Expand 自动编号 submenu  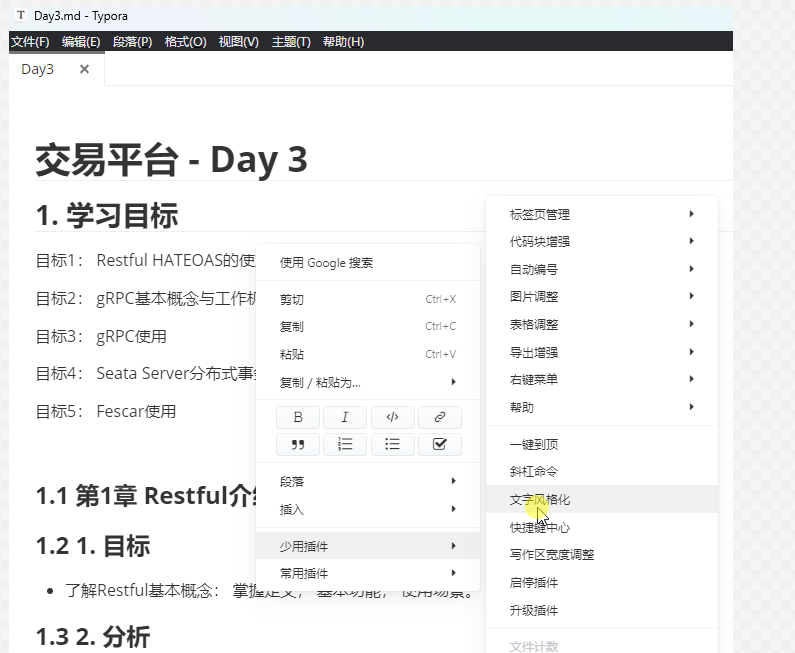pyautogui.click(x=602, y=269)
